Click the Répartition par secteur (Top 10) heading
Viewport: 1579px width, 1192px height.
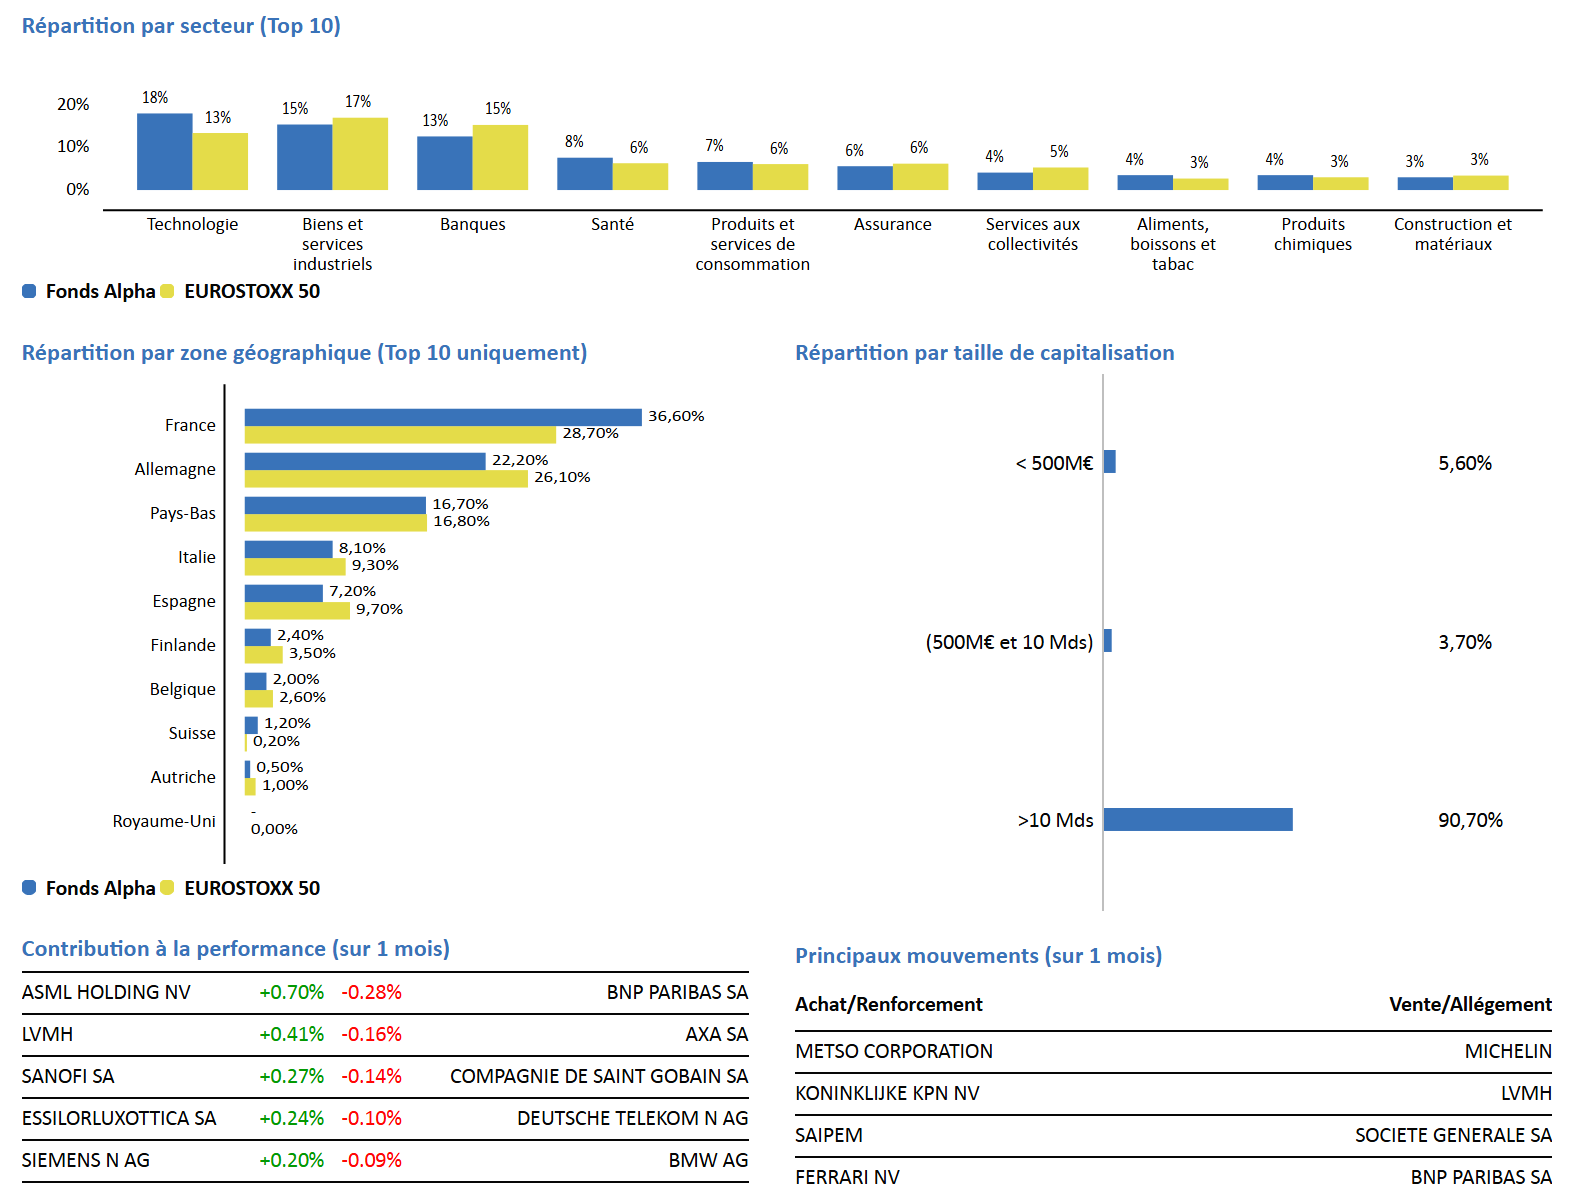181,26
